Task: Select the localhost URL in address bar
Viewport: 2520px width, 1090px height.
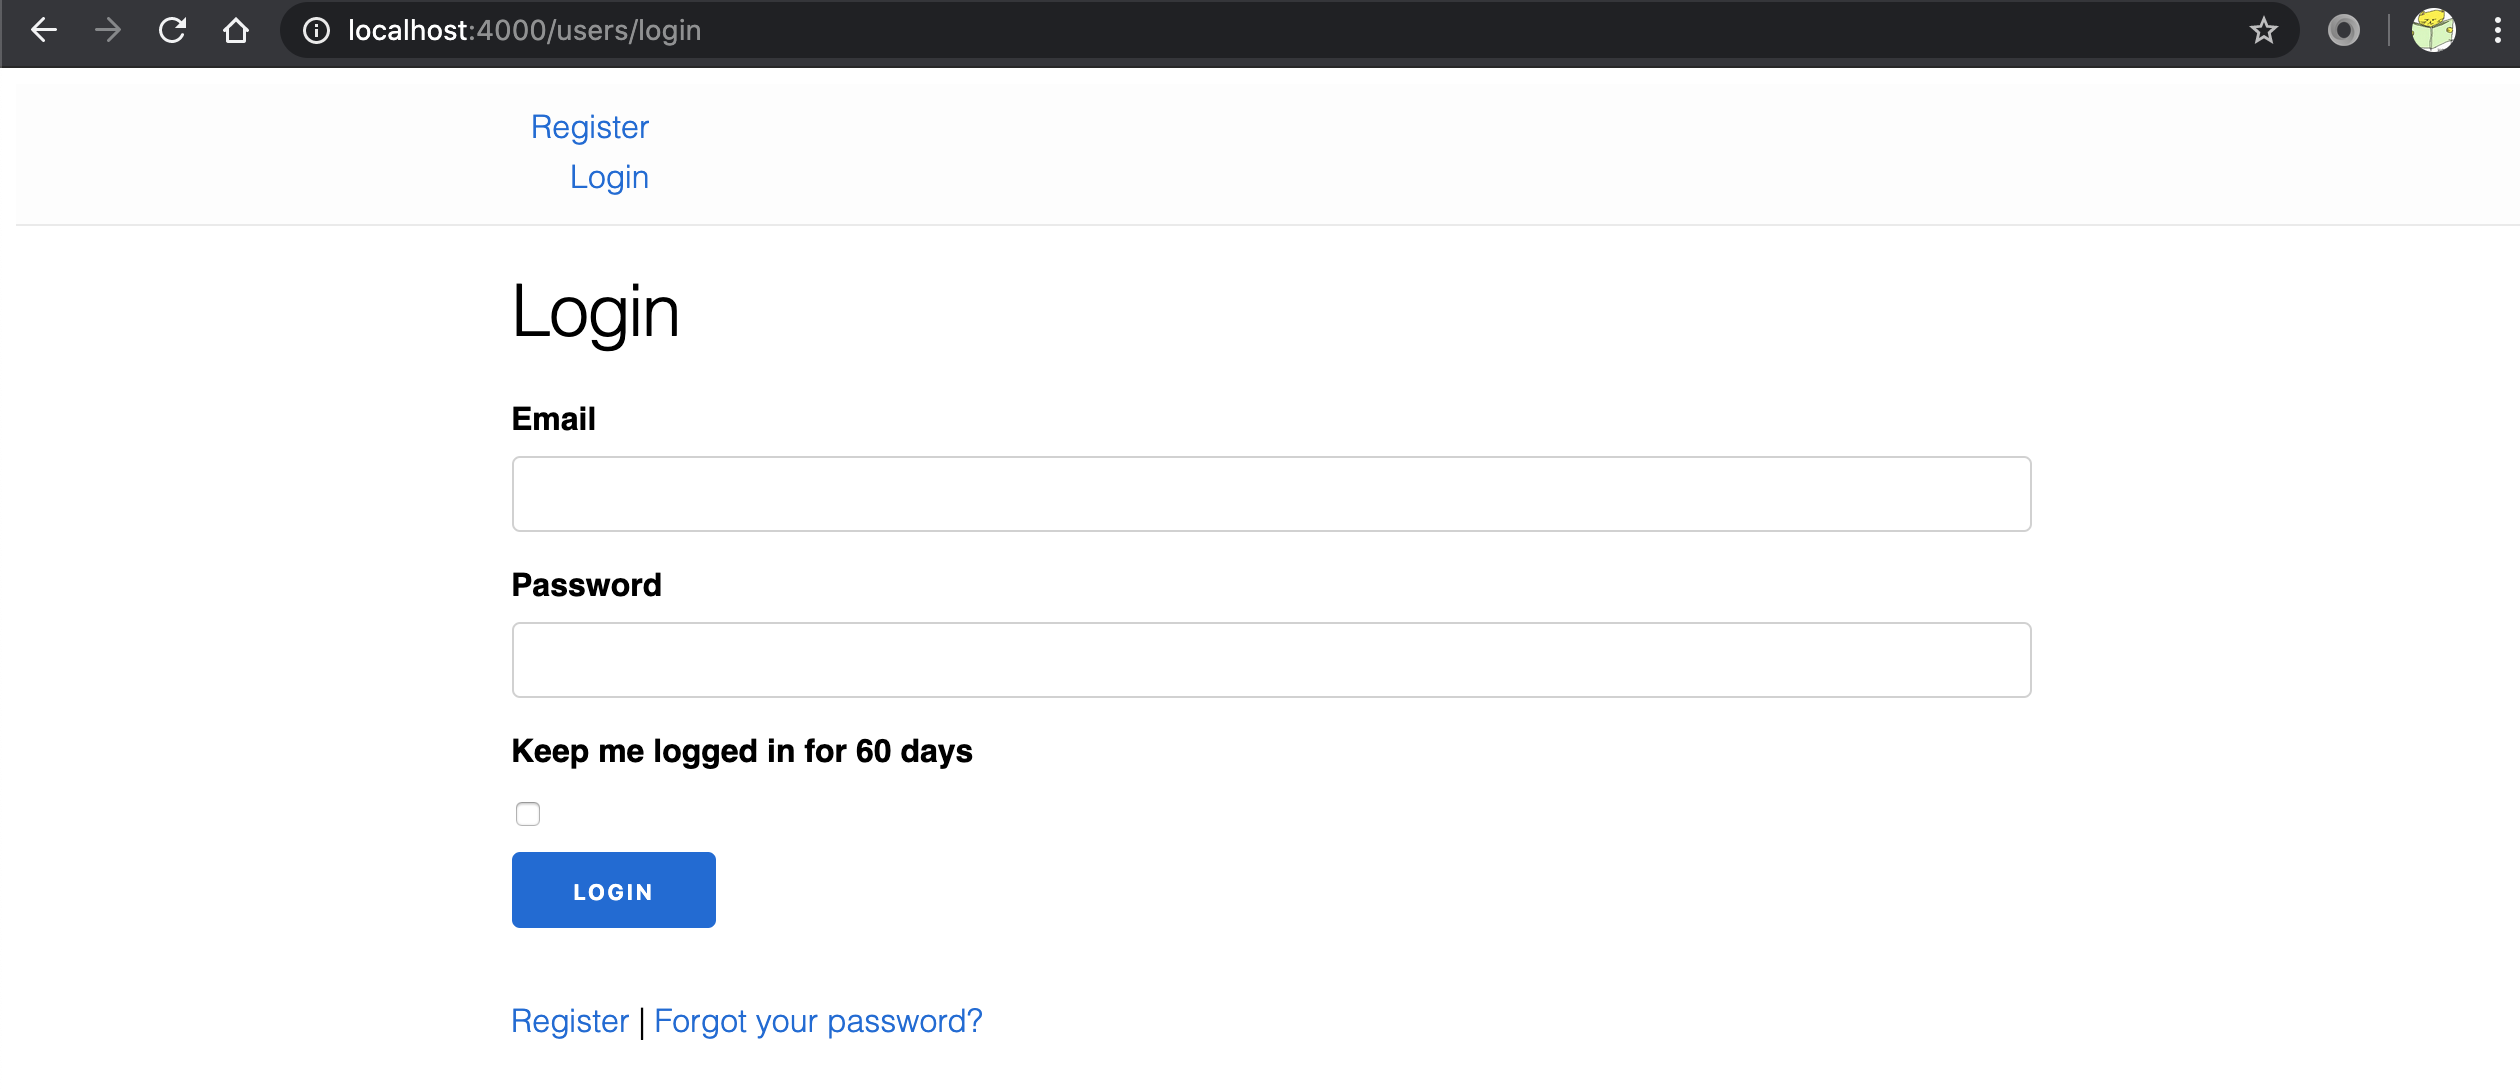Action: 524,31
